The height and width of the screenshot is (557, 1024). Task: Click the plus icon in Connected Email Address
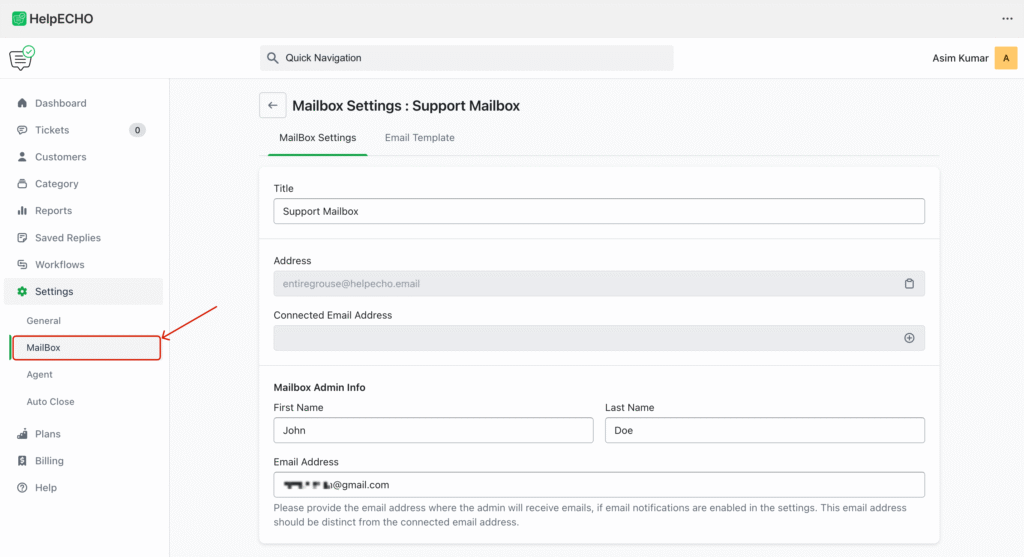(909, 338)
